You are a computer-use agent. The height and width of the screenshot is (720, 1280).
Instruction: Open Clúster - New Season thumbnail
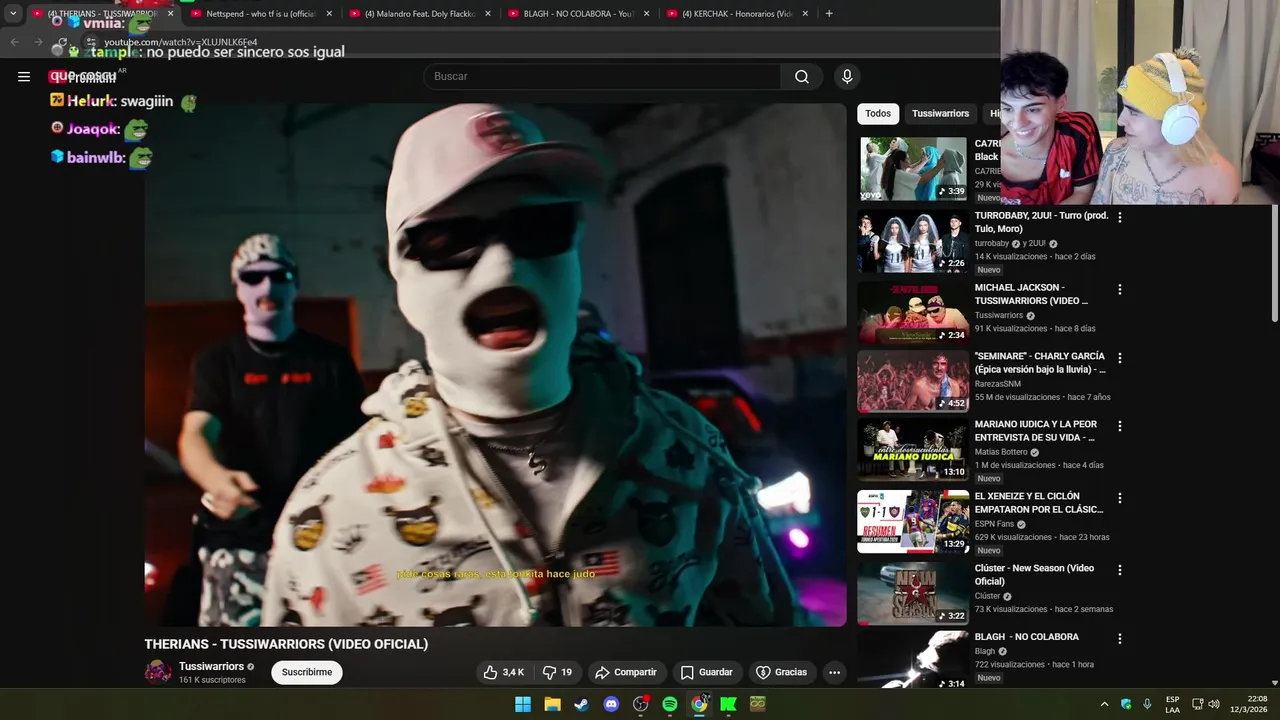[913, 594]
